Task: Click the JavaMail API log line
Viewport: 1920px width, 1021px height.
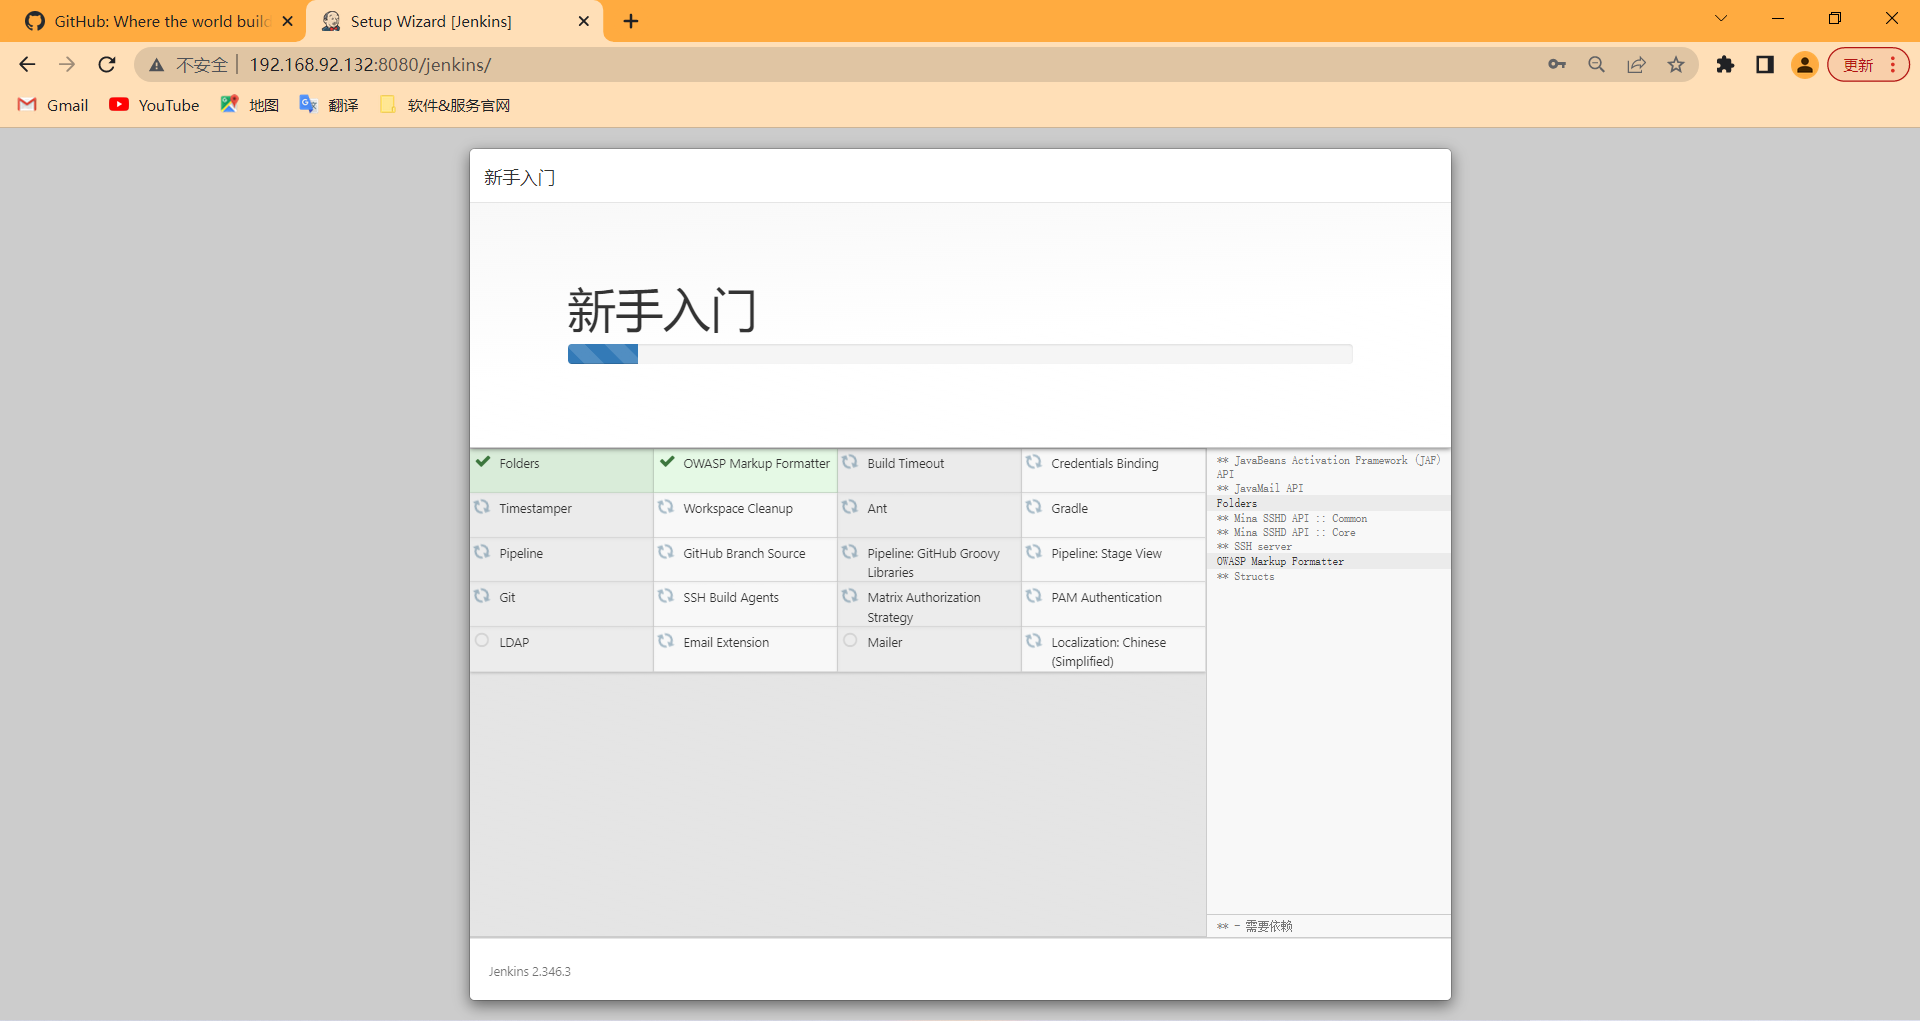Action: [1260, 489]
